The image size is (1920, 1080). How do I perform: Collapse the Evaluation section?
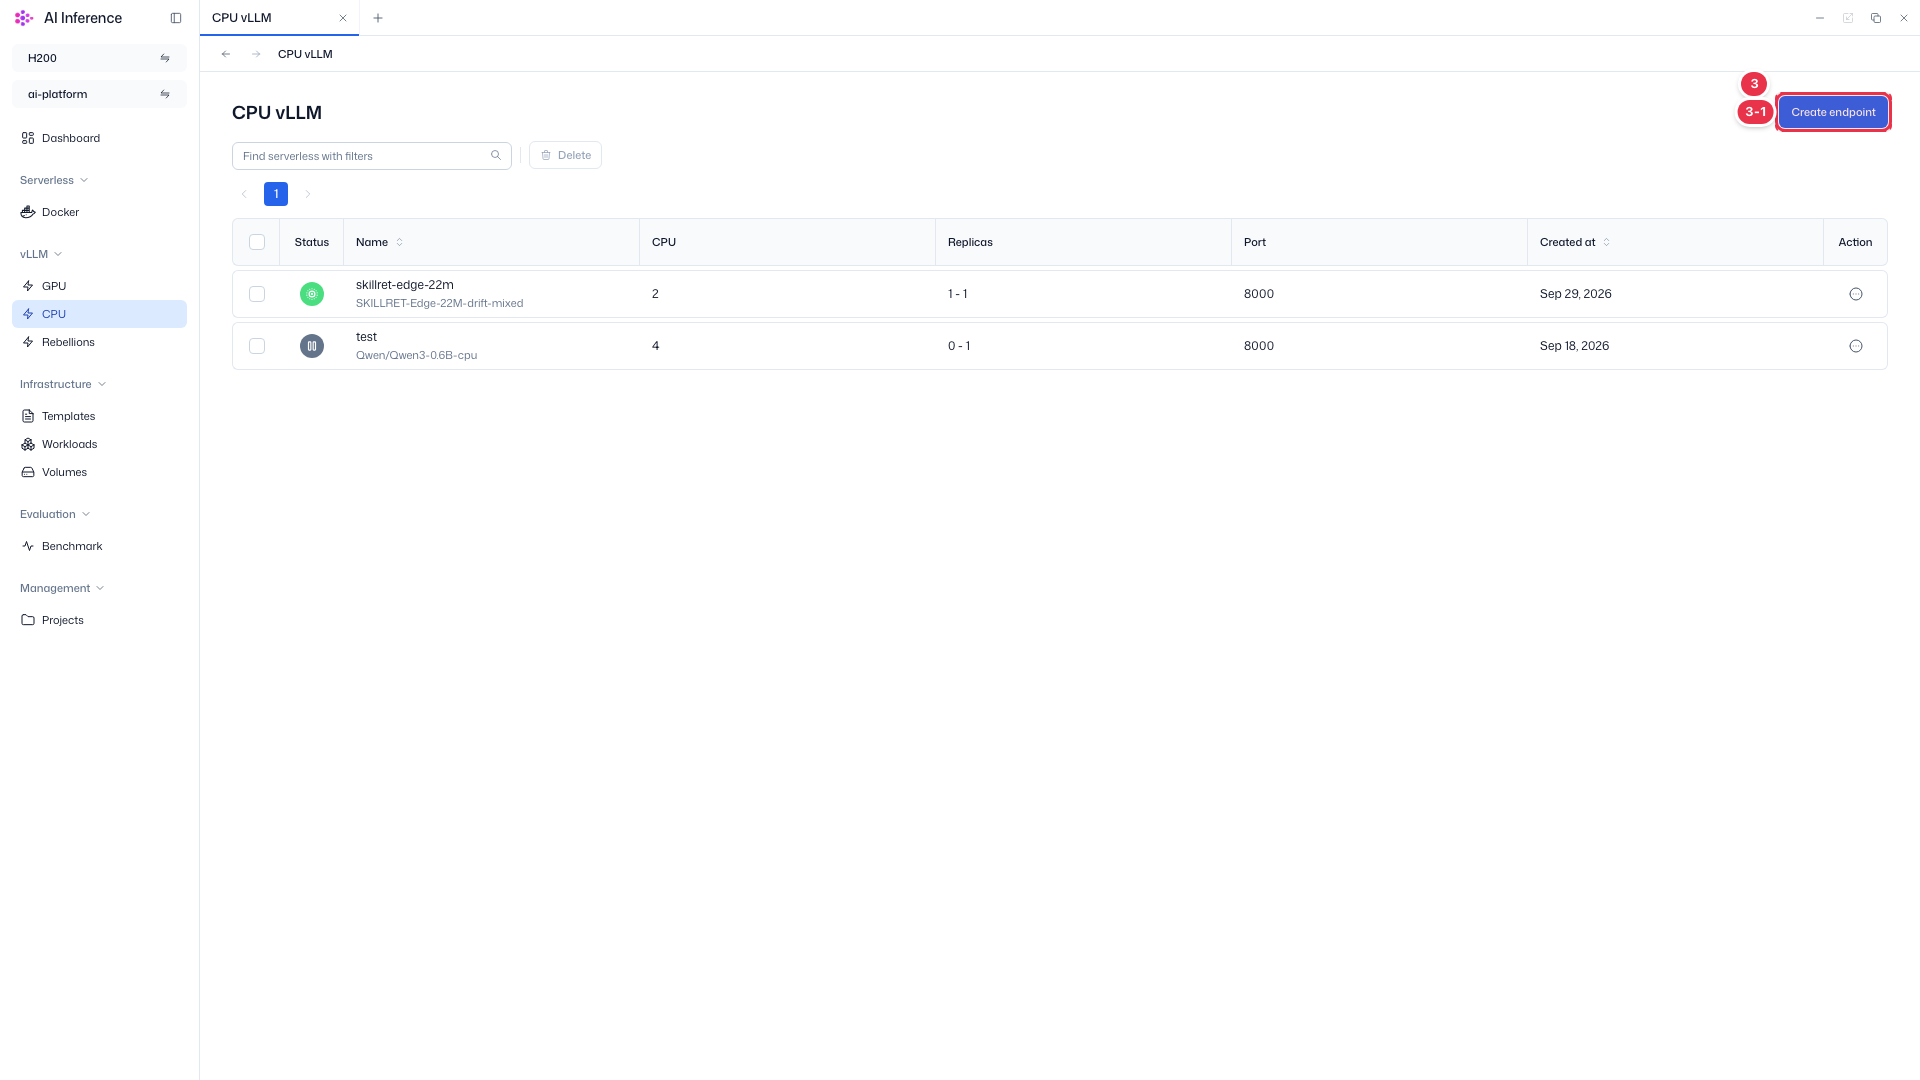55,514
